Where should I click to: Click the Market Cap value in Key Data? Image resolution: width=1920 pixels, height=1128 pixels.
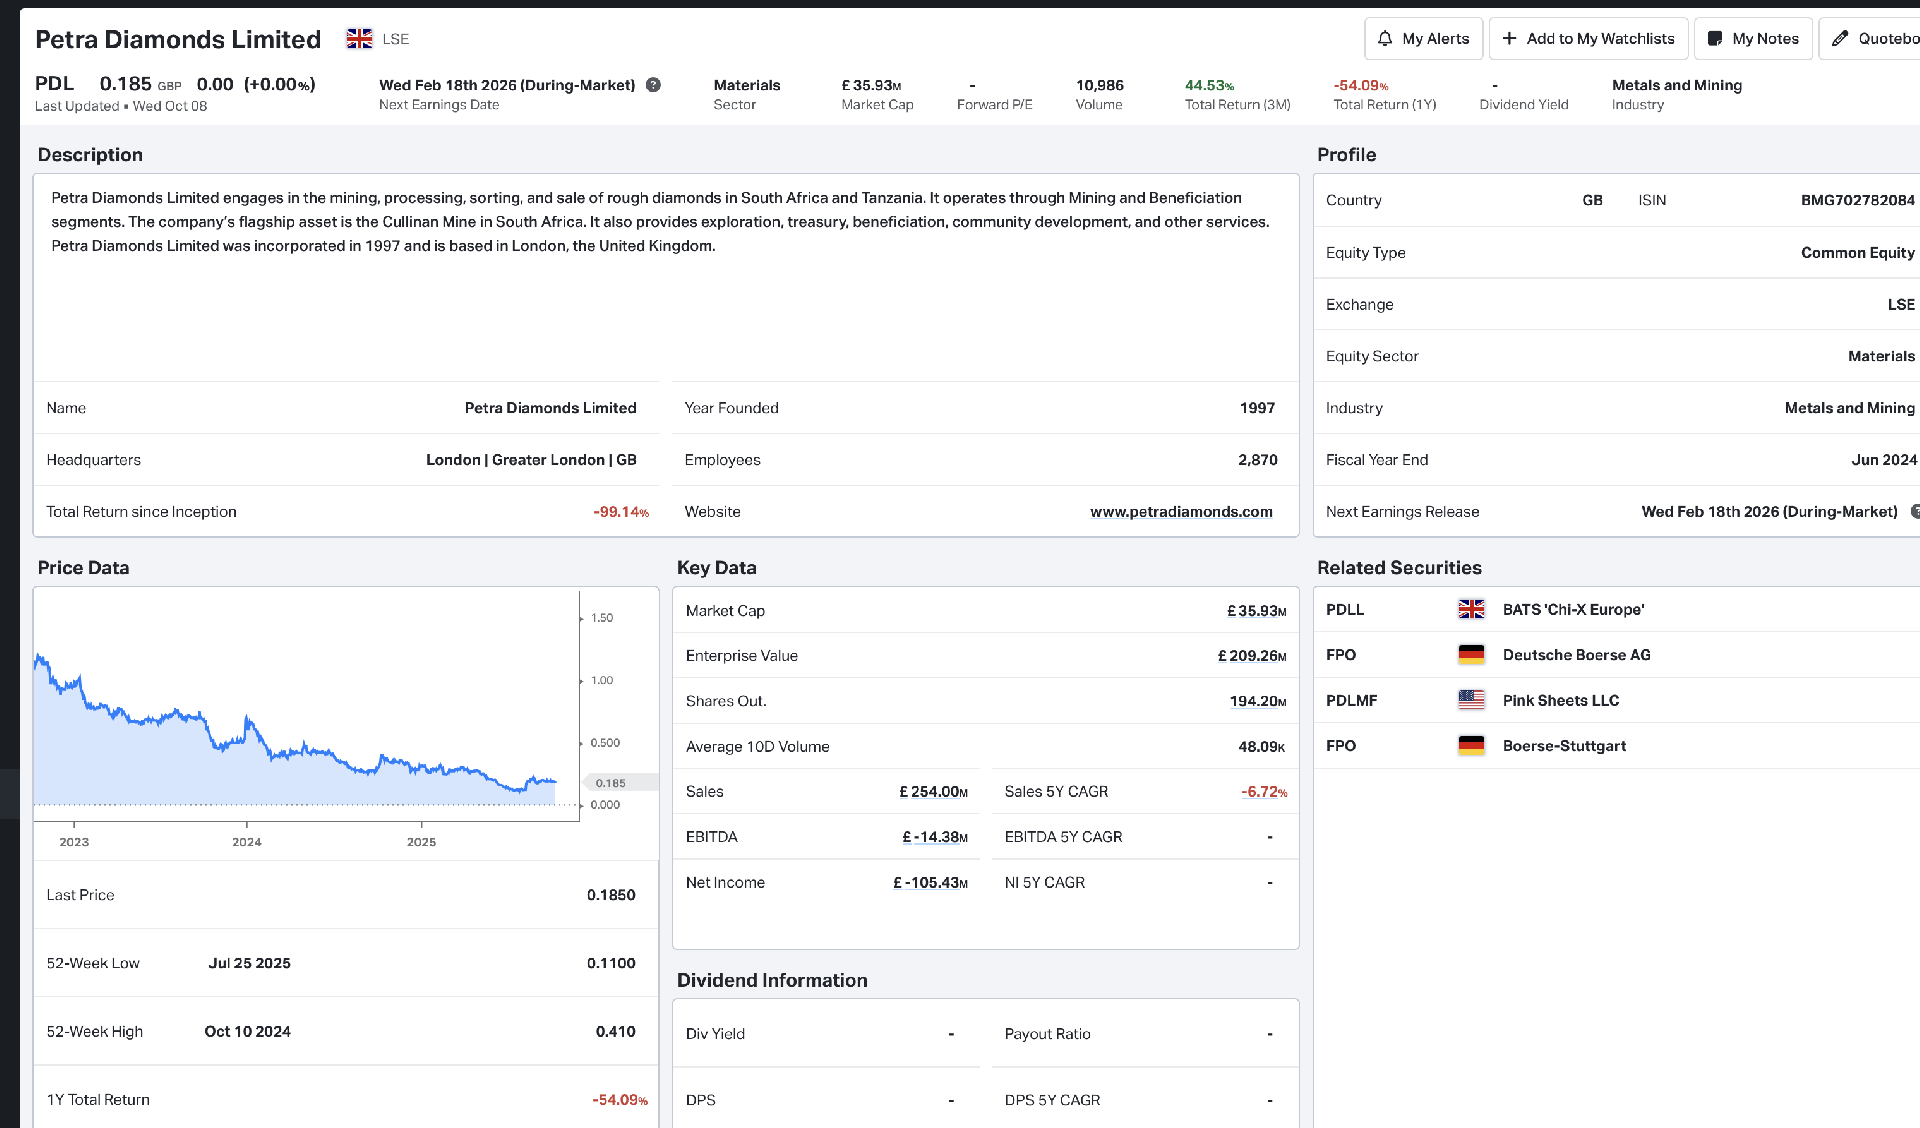[1256, 611]
